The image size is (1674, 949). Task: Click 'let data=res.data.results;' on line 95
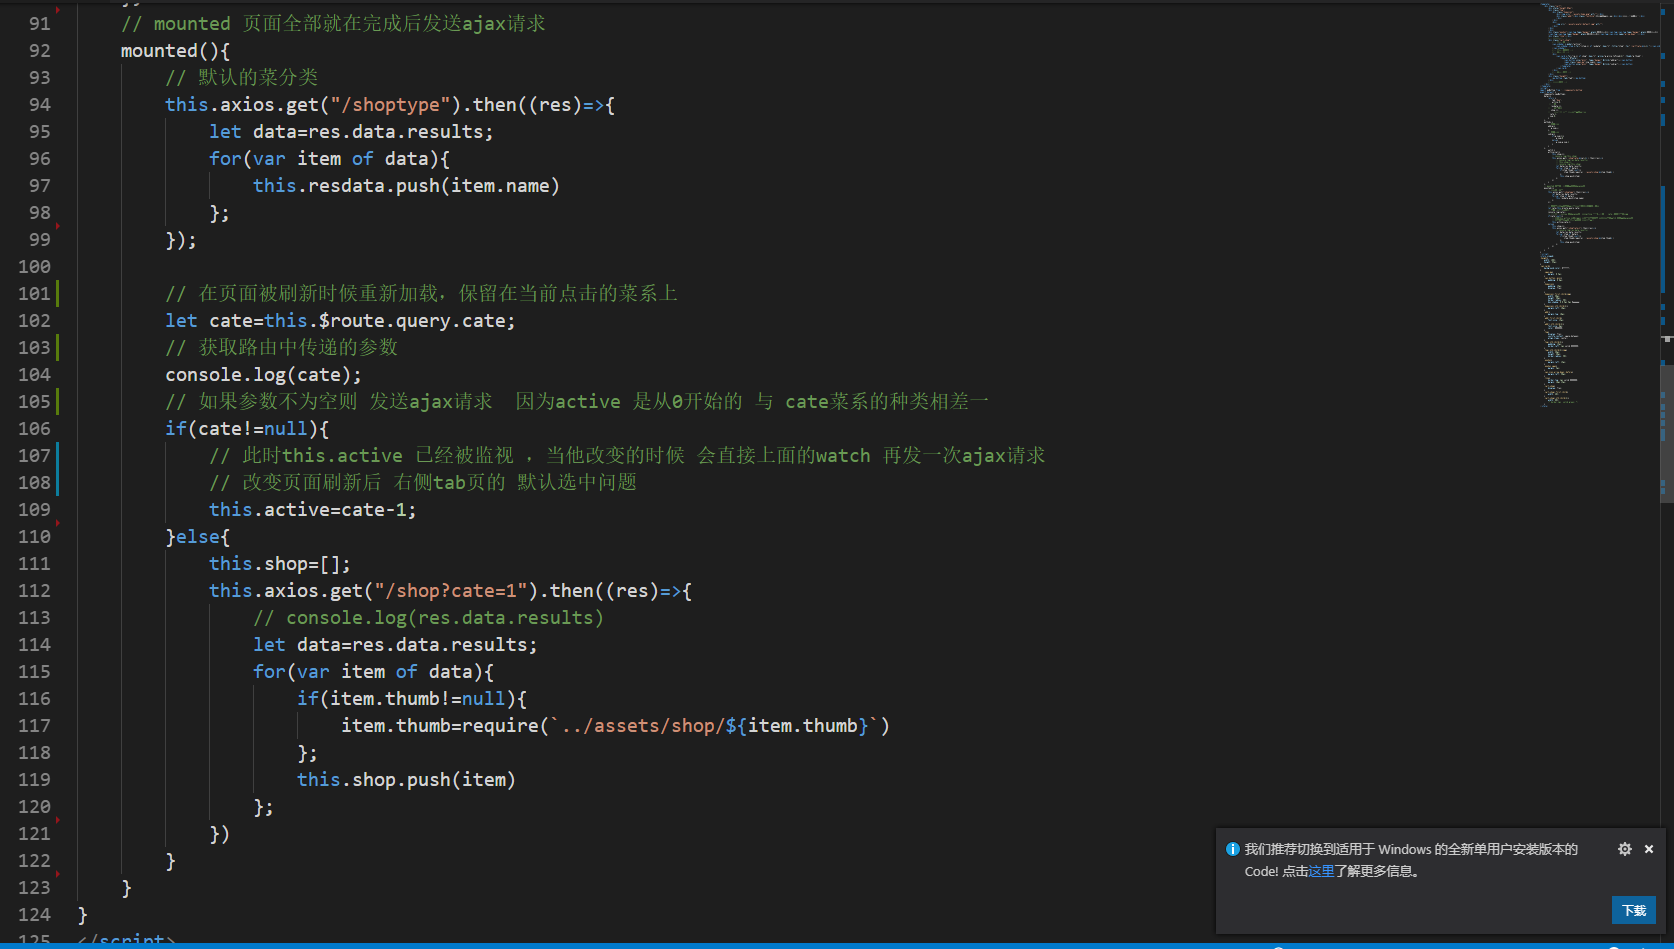click(x=351, y=131)
